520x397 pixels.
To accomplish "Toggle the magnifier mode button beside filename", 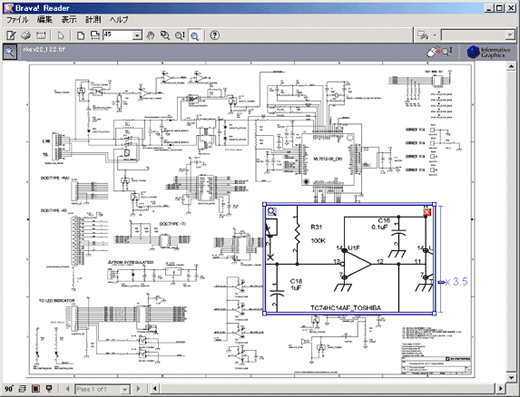I will click(10, 52).
